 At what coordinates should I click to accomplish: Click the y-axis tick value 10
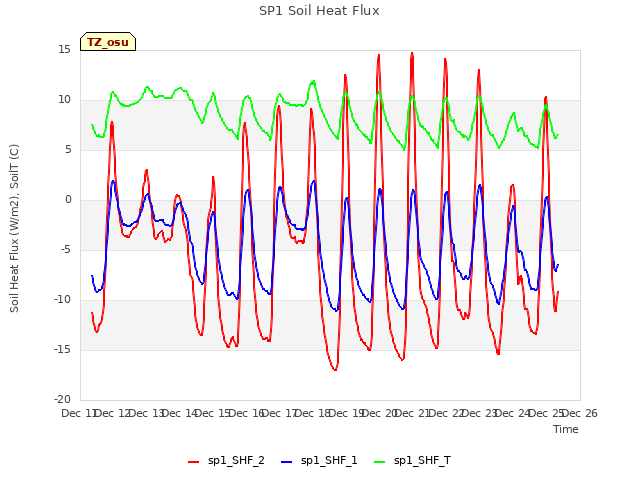click(64, 100)
